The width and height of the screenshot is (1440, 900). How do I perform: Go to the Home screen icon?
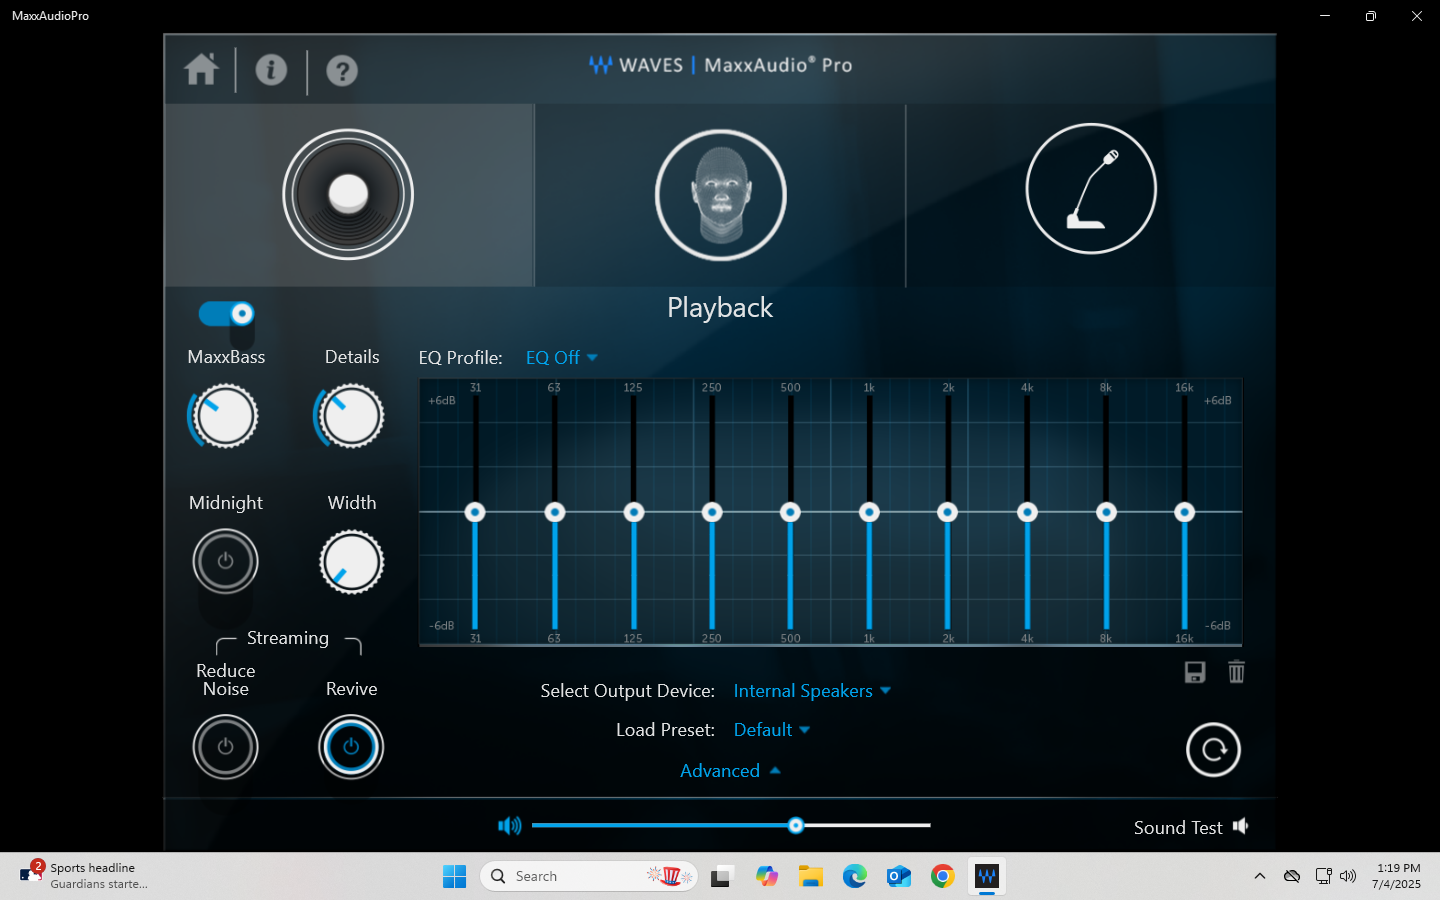click(201, 70)
